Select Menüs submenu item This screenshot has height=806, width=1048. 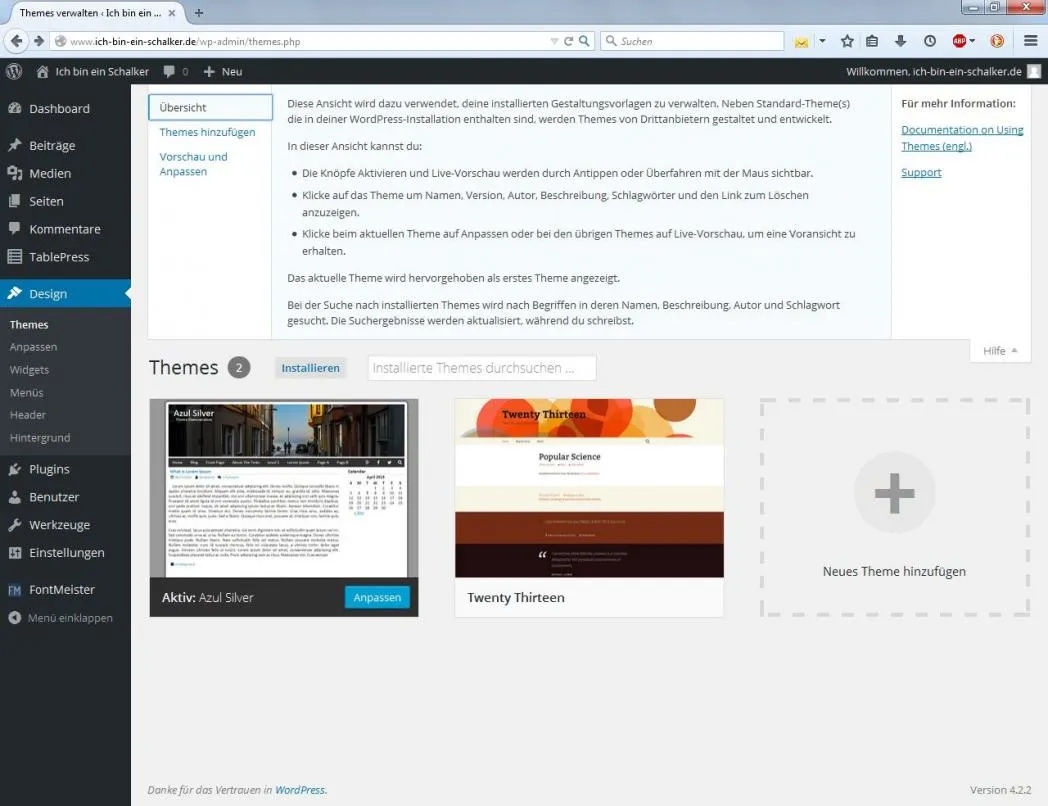27,392
